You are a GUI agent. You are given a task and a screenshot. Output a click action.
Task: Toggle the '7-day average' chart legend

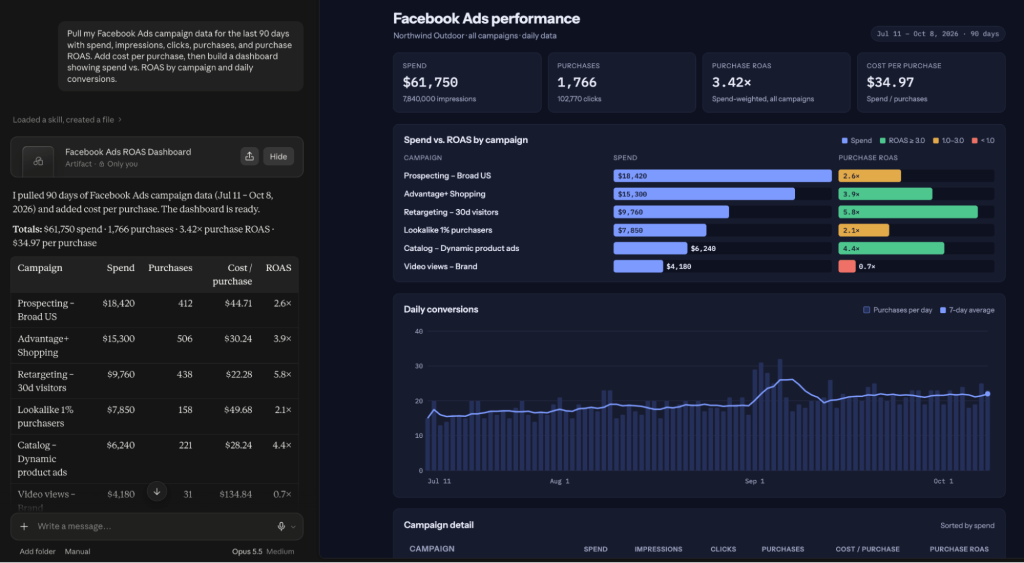(967, 310)
